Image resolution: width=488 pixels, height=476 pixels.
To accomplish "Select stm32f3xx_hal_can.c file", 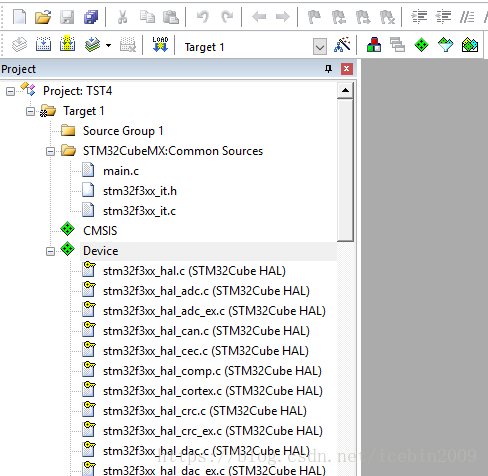I will (x=206, y=331).
